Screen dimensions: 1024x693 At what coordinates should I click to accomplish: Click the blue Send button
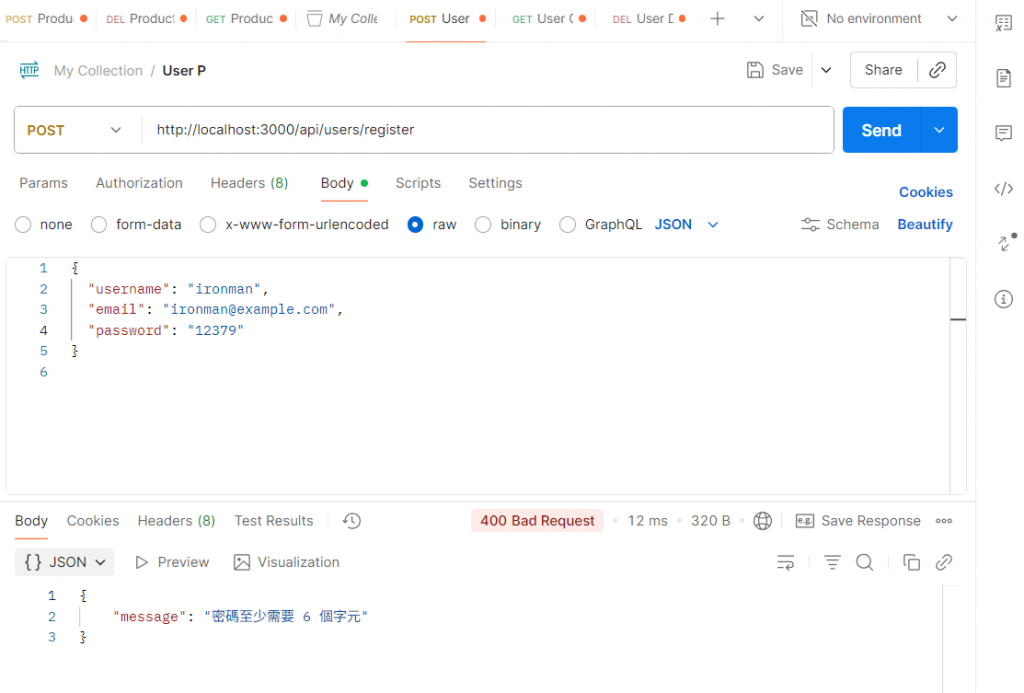coord(881,130)
